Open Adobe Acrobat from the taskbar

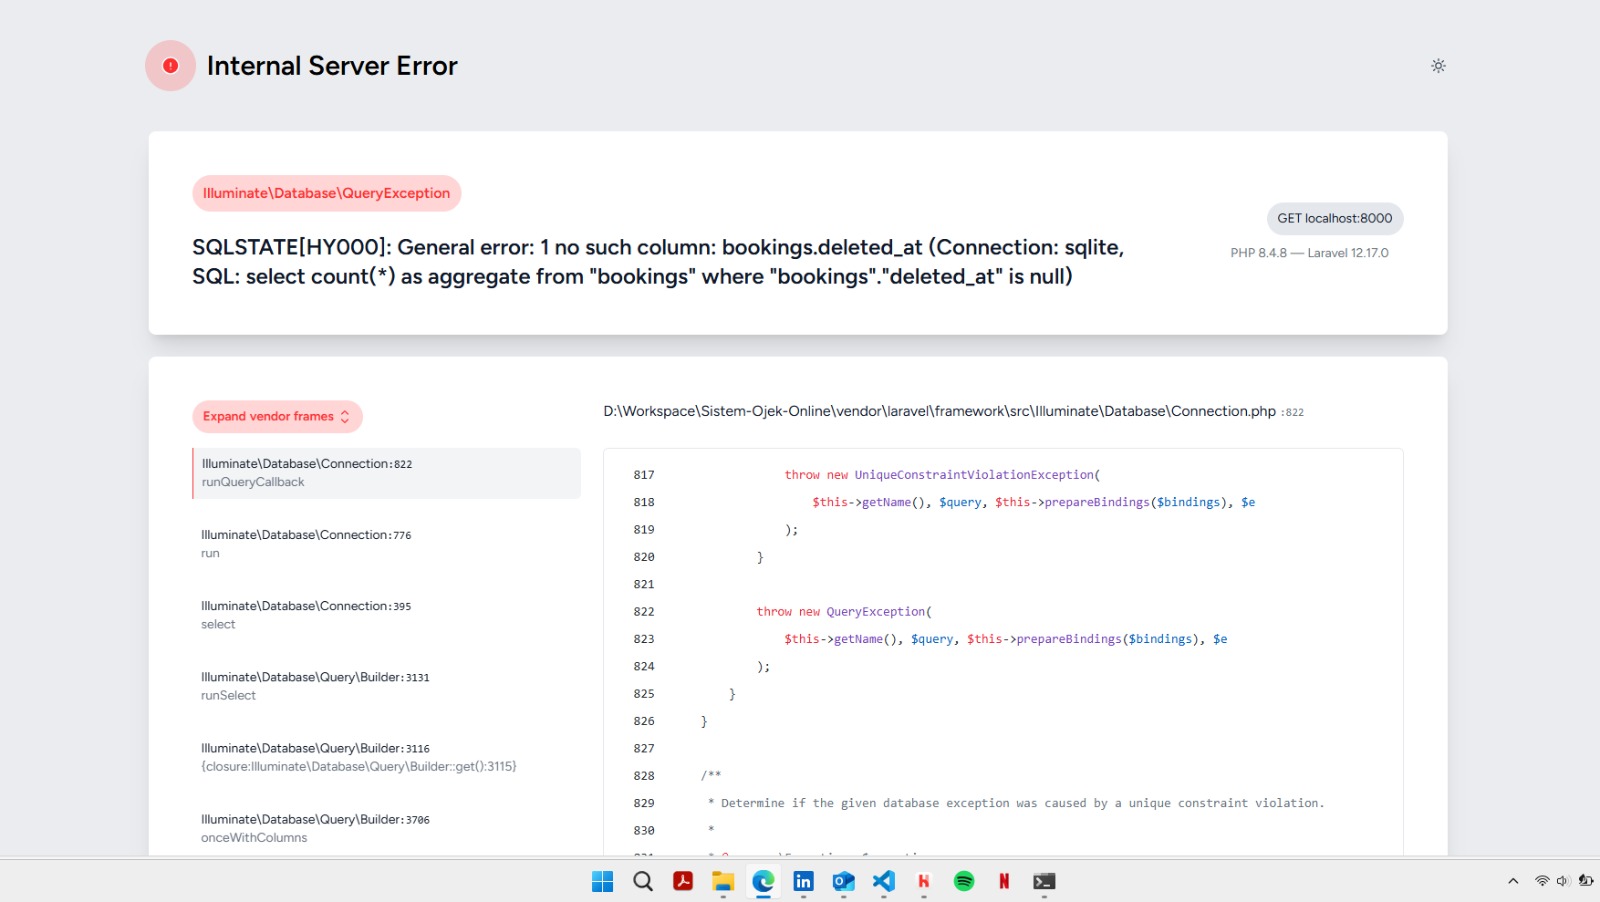[683, 881]
